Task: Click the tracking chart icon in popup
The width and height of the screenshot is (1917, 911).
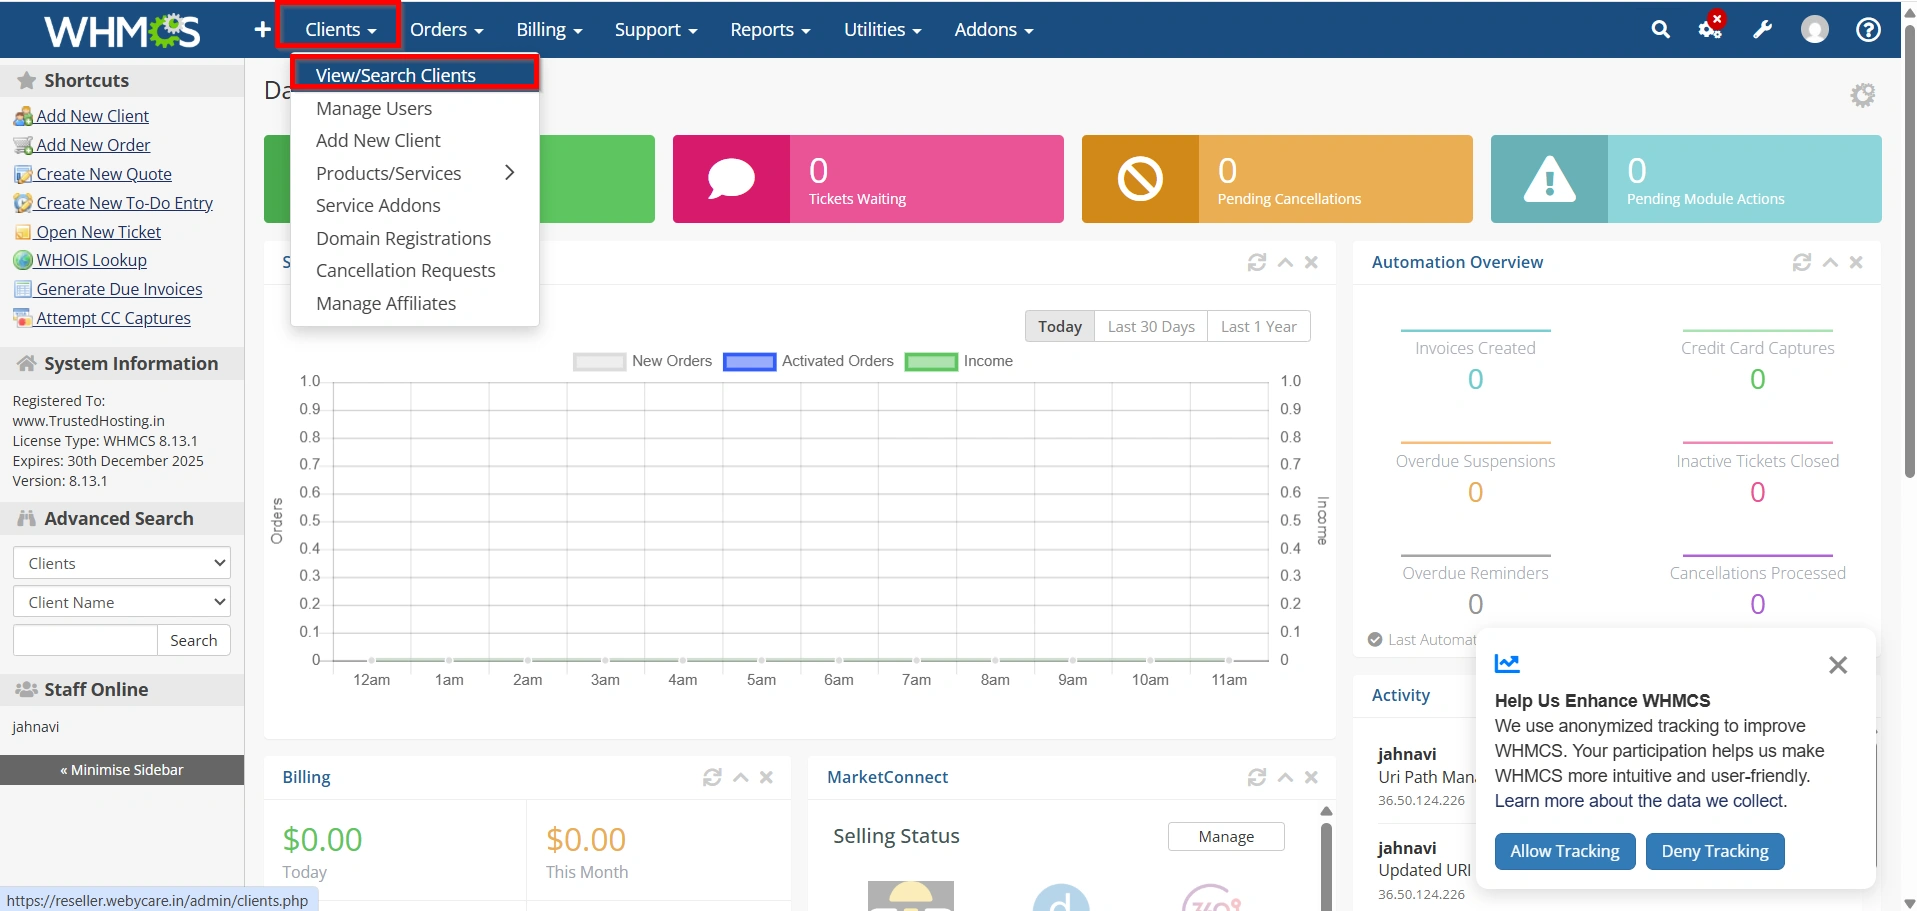Action: [x=1507, y=663]
